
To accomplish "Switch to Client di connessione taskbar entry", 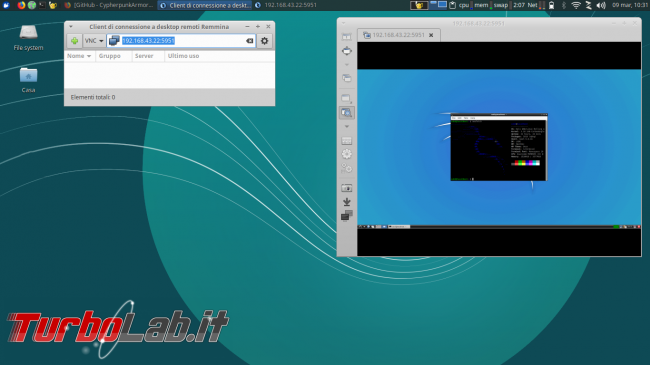I will coord(205,5).
